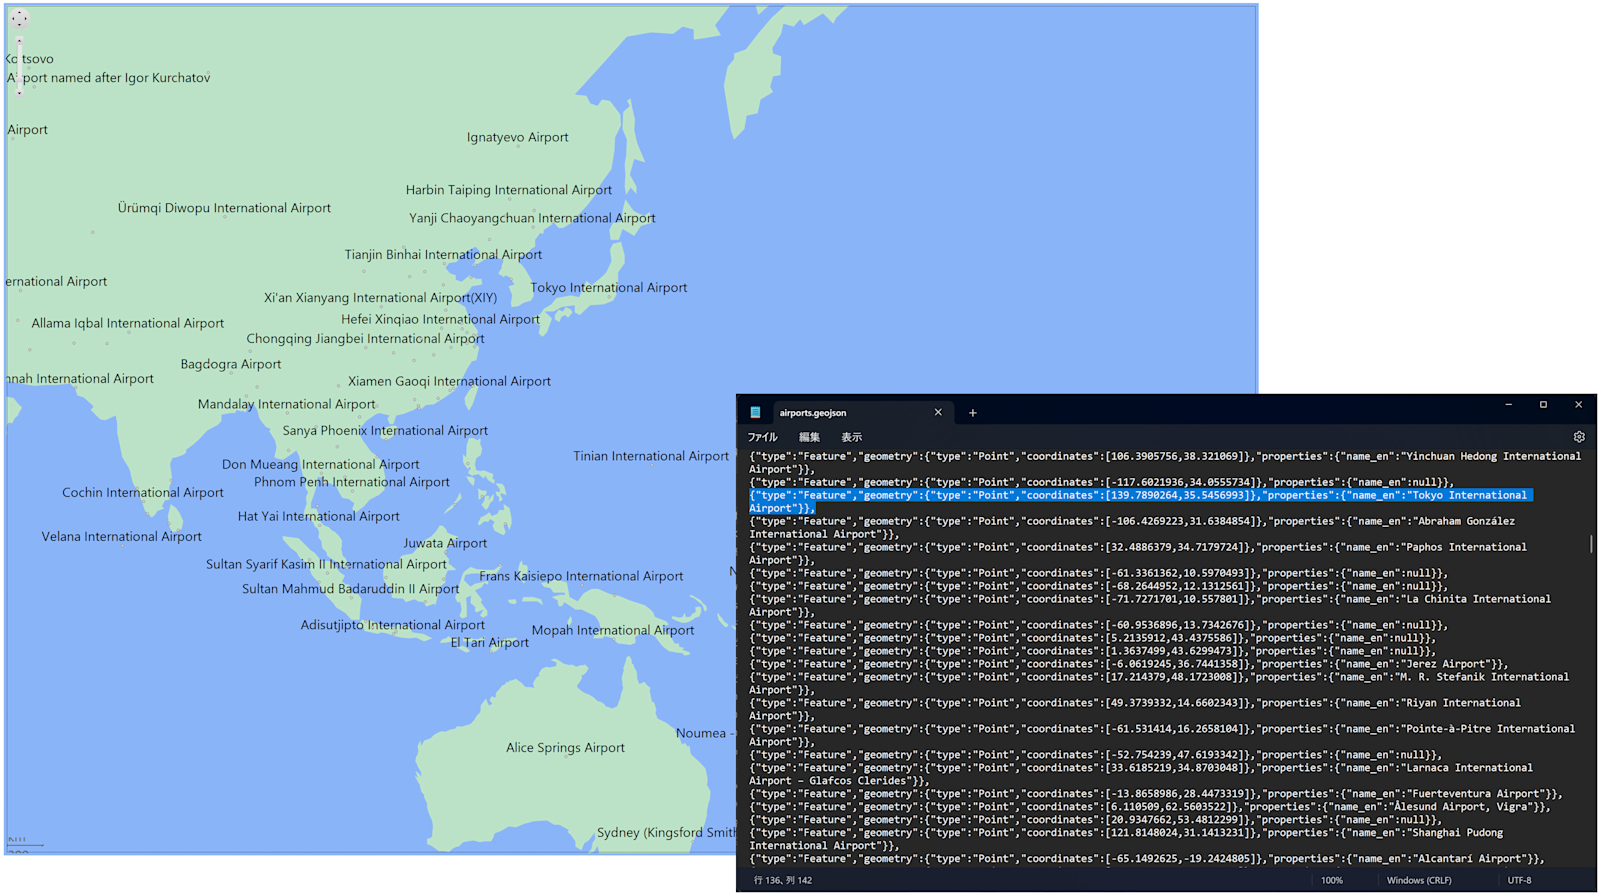Click Harbin Taiping International Airport map label
This screenshot has width=1600, height=895.
tap(509, 190)
